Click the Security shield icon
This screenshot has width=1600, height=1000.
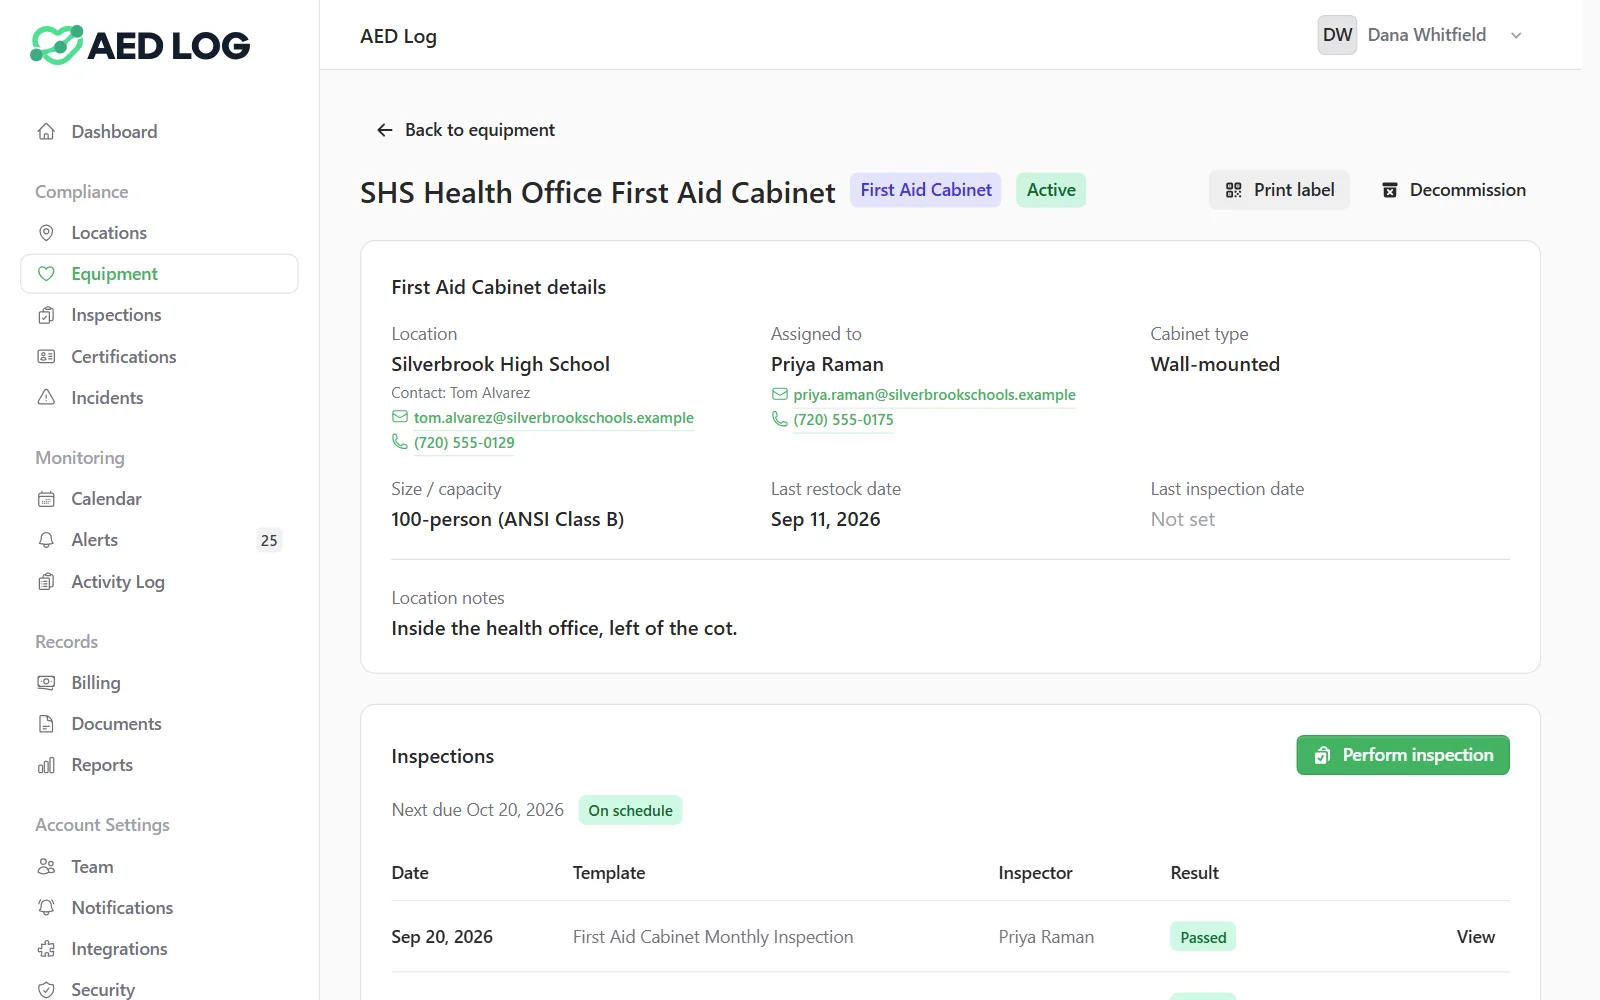(46, 990)
